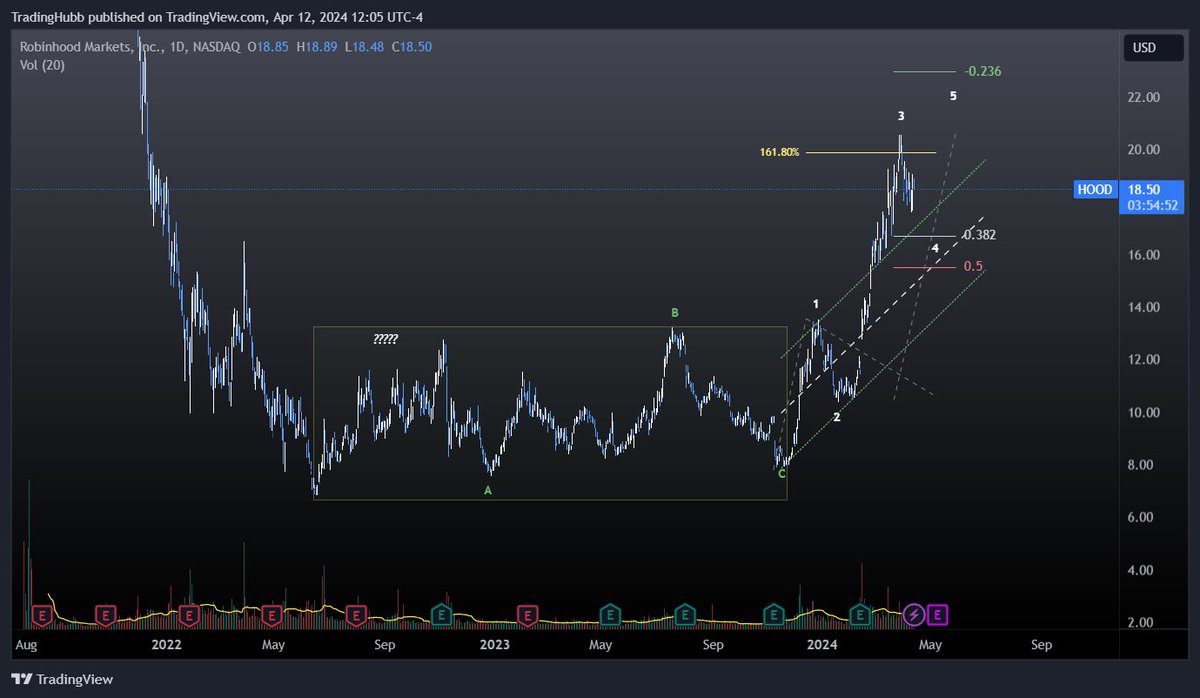Open red earnings marker above May 2022 label
This screenshot has height=698, width=1200.
click(271, 614)
